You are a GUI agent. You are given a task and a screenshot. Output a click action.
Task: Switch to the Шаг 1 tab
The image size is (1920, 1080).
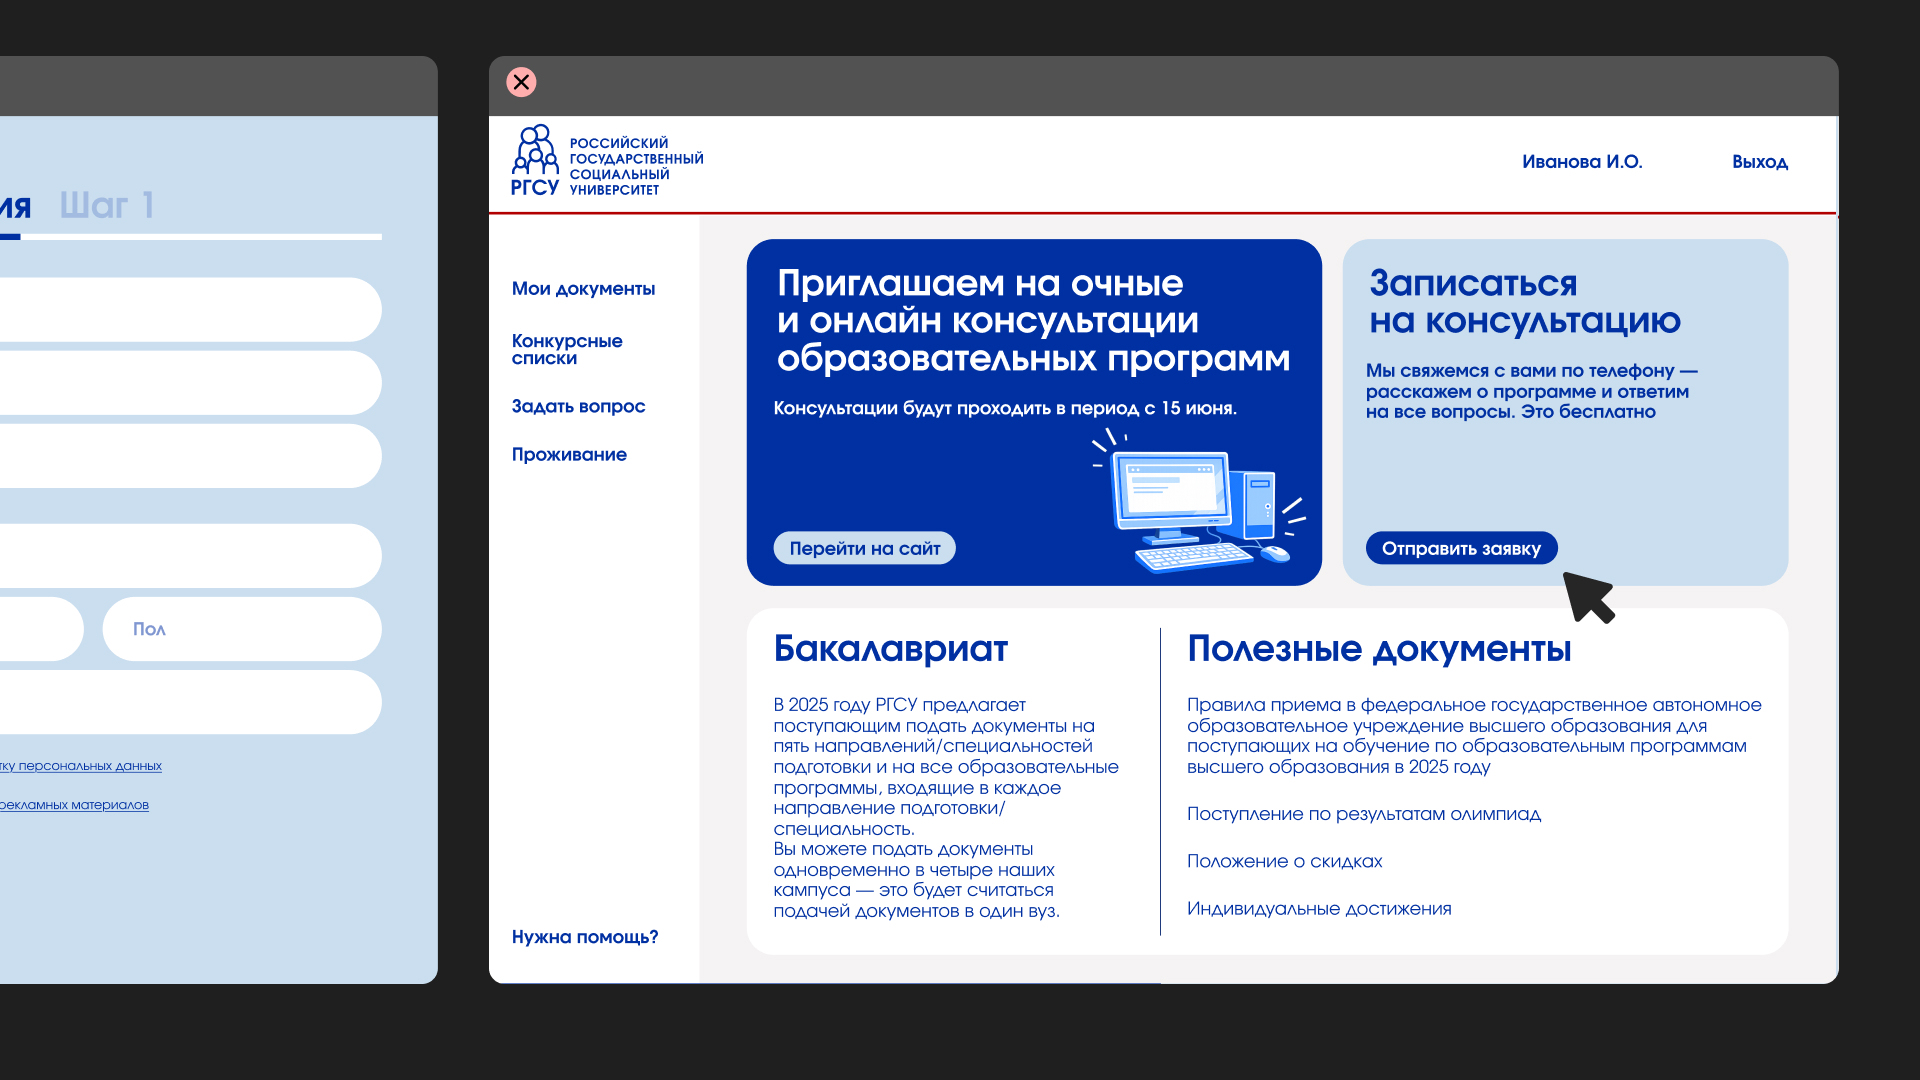click(x=107, y=205)
